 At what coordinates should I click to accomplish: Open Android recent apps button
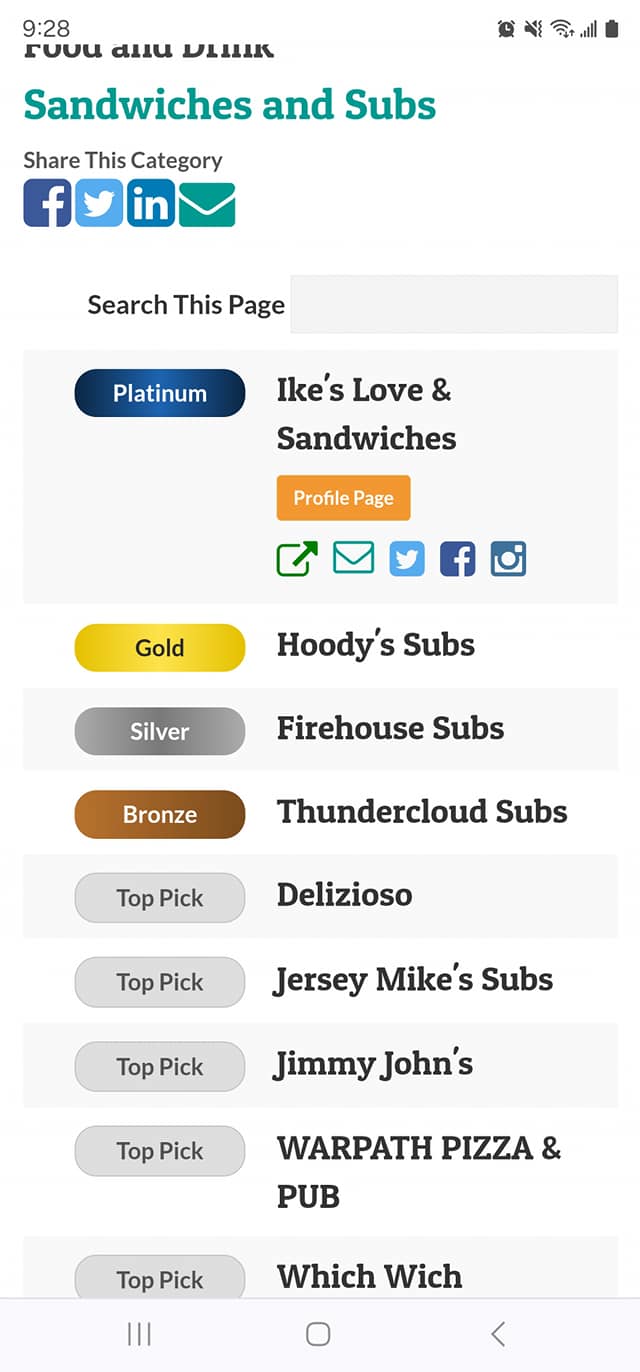139,1333
